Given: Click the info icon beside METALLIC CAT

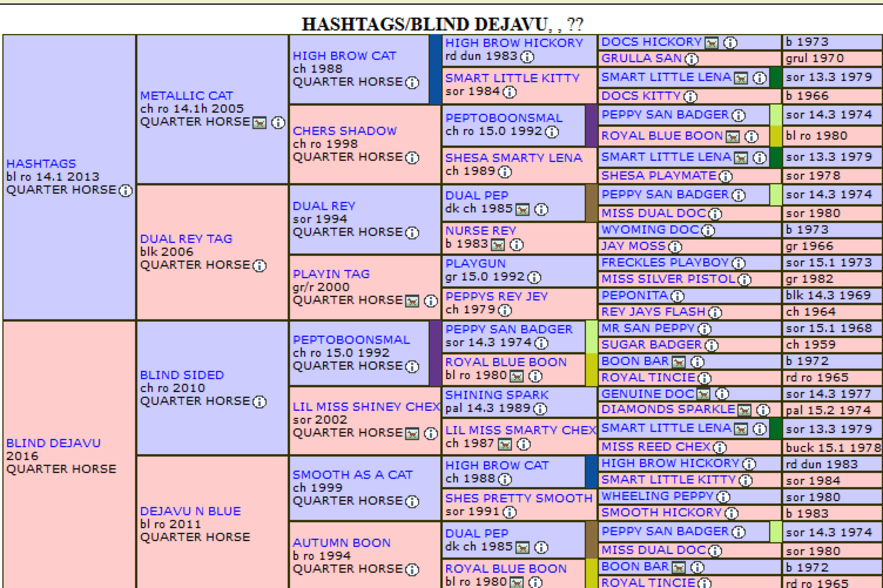Looking at the screenshot, I should tap(278, 123).
